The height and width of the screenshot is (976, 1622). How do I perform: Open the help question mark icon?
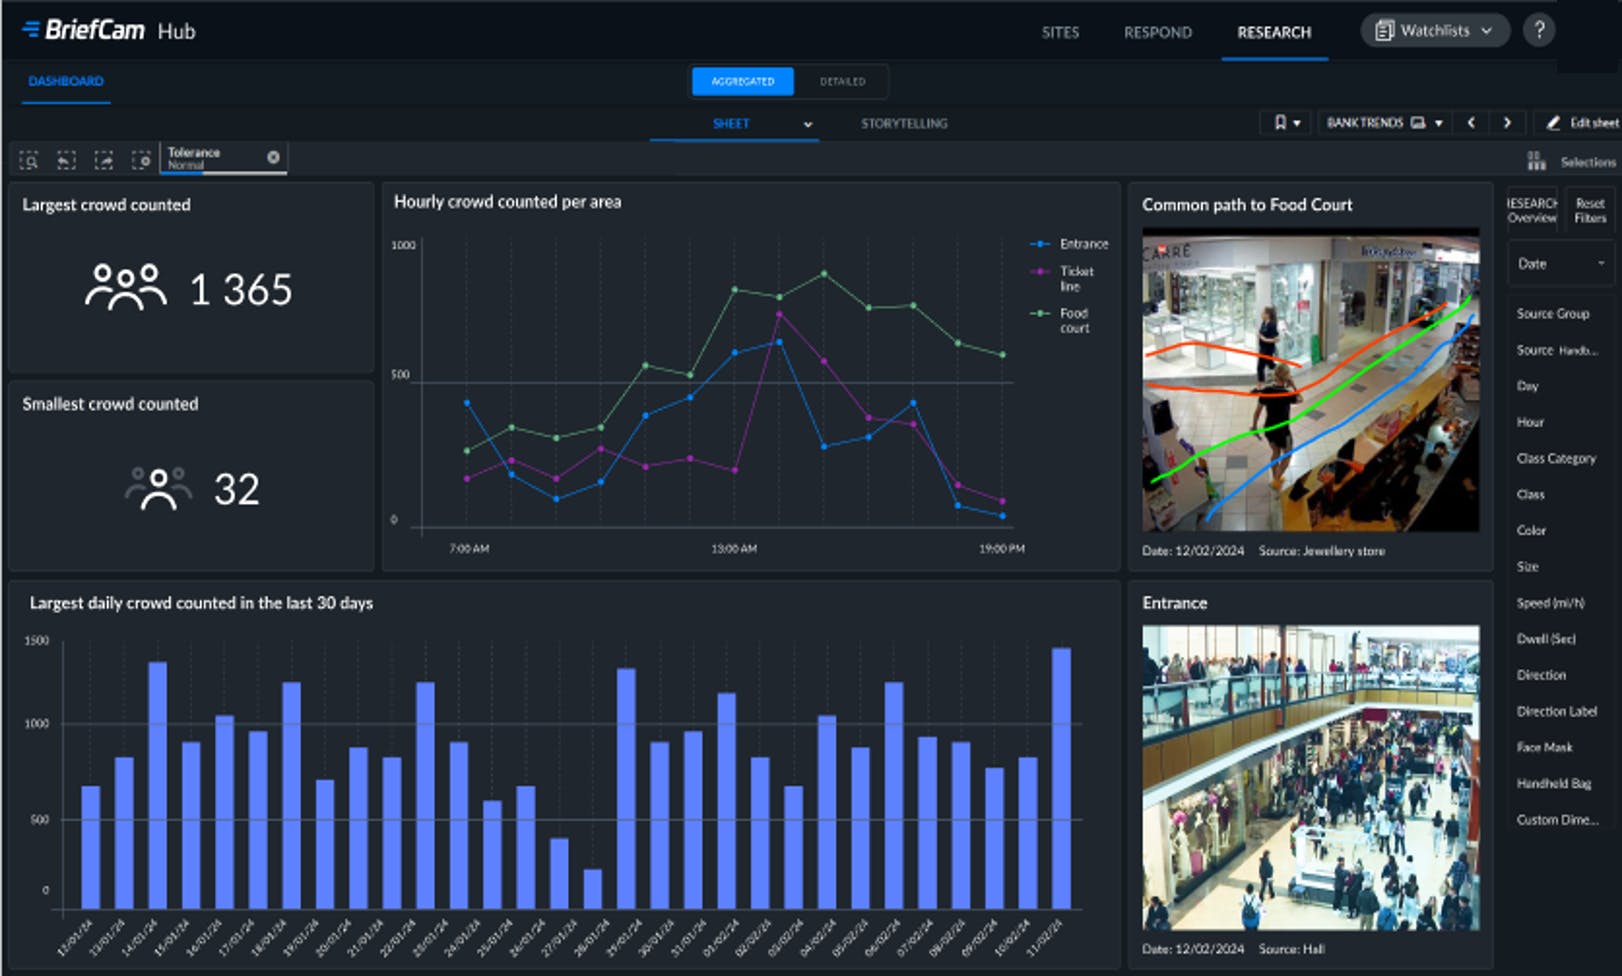click(1539, 31)
